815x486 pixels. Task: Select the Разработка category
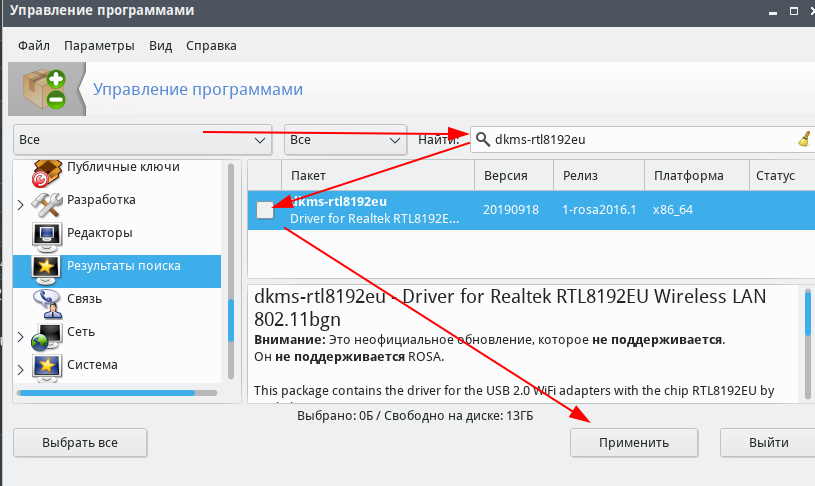click(x=101, y=200)
